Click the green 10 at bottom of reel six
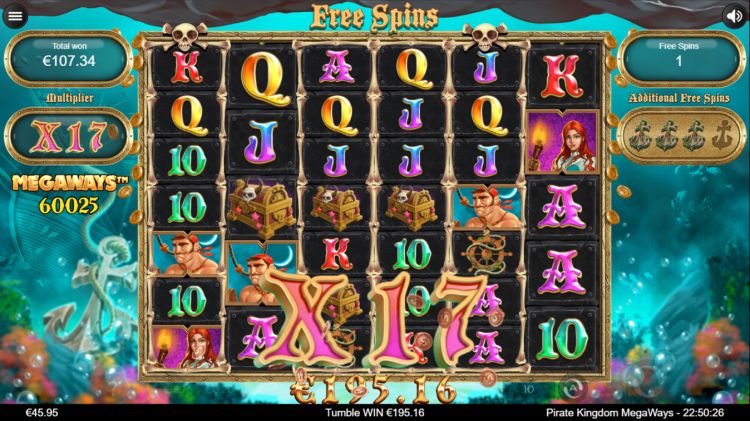Image resolution: width=750 pixels, height=421 pixels. pos(562,339)
